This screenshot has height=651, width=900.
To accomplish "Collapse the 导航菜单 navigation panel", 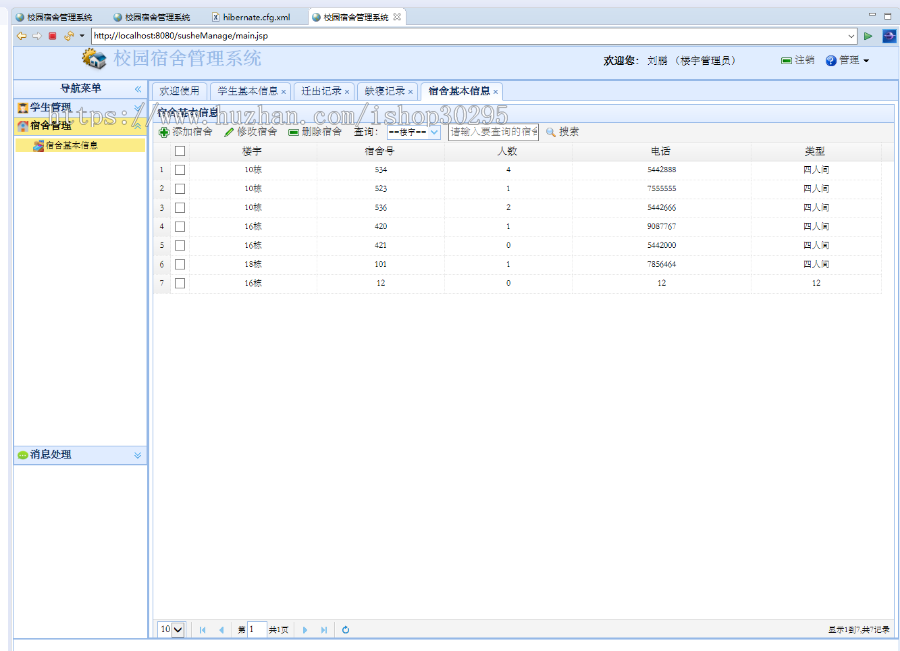I will (x=138, y=89).
